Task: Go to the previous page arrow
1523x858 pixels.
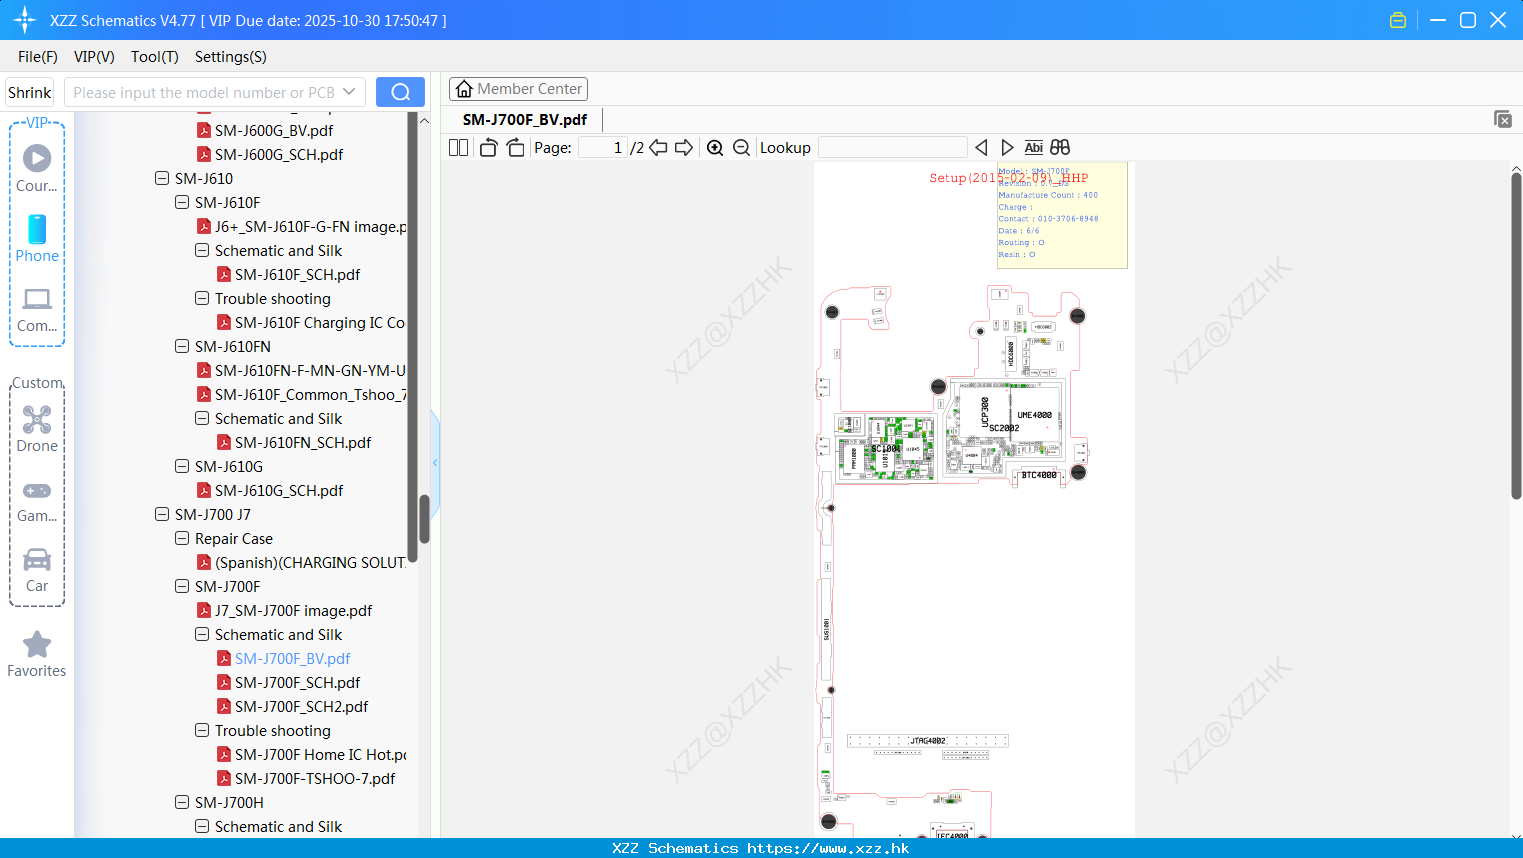Action: click(x=658, y=147)
